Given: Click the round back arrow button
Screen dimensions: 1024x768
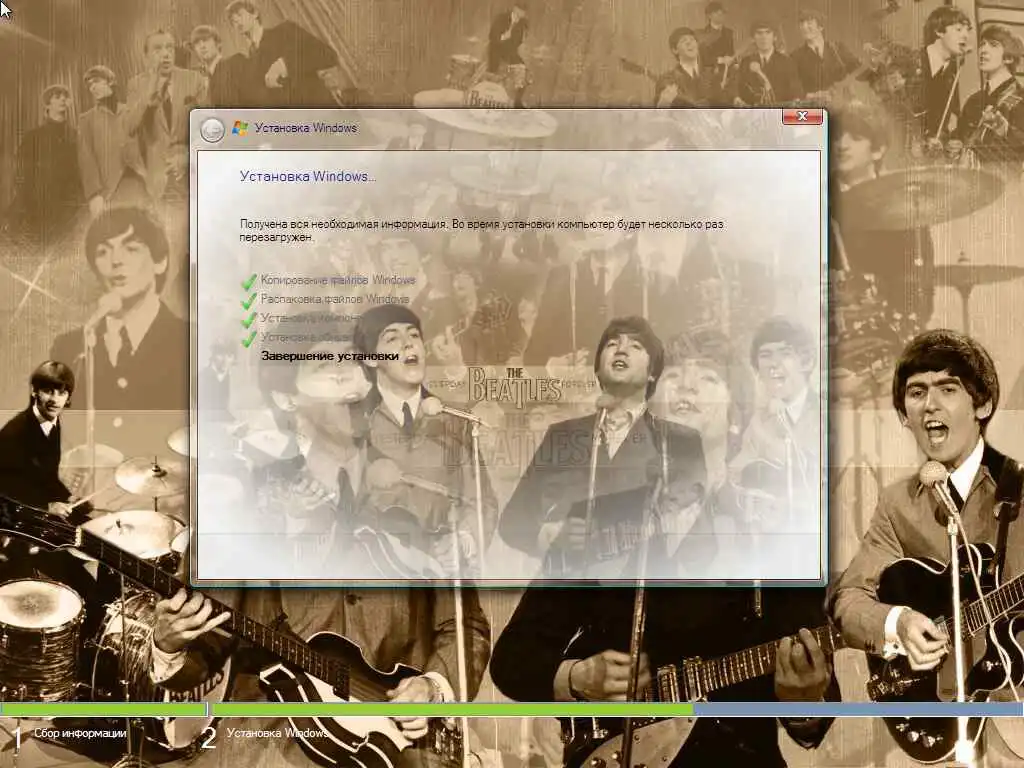Looking at the screenshot, I should click(212, 130).
